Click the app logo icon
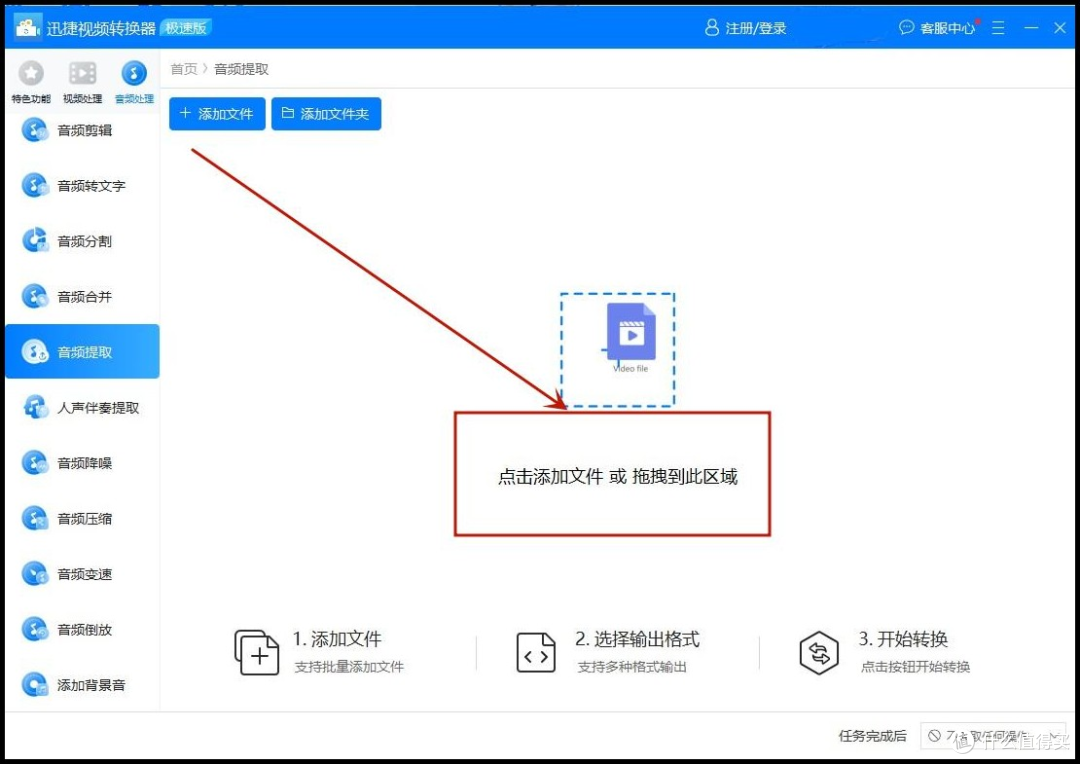The height and width of the screenshot is (764, 1080). [27, 28]
